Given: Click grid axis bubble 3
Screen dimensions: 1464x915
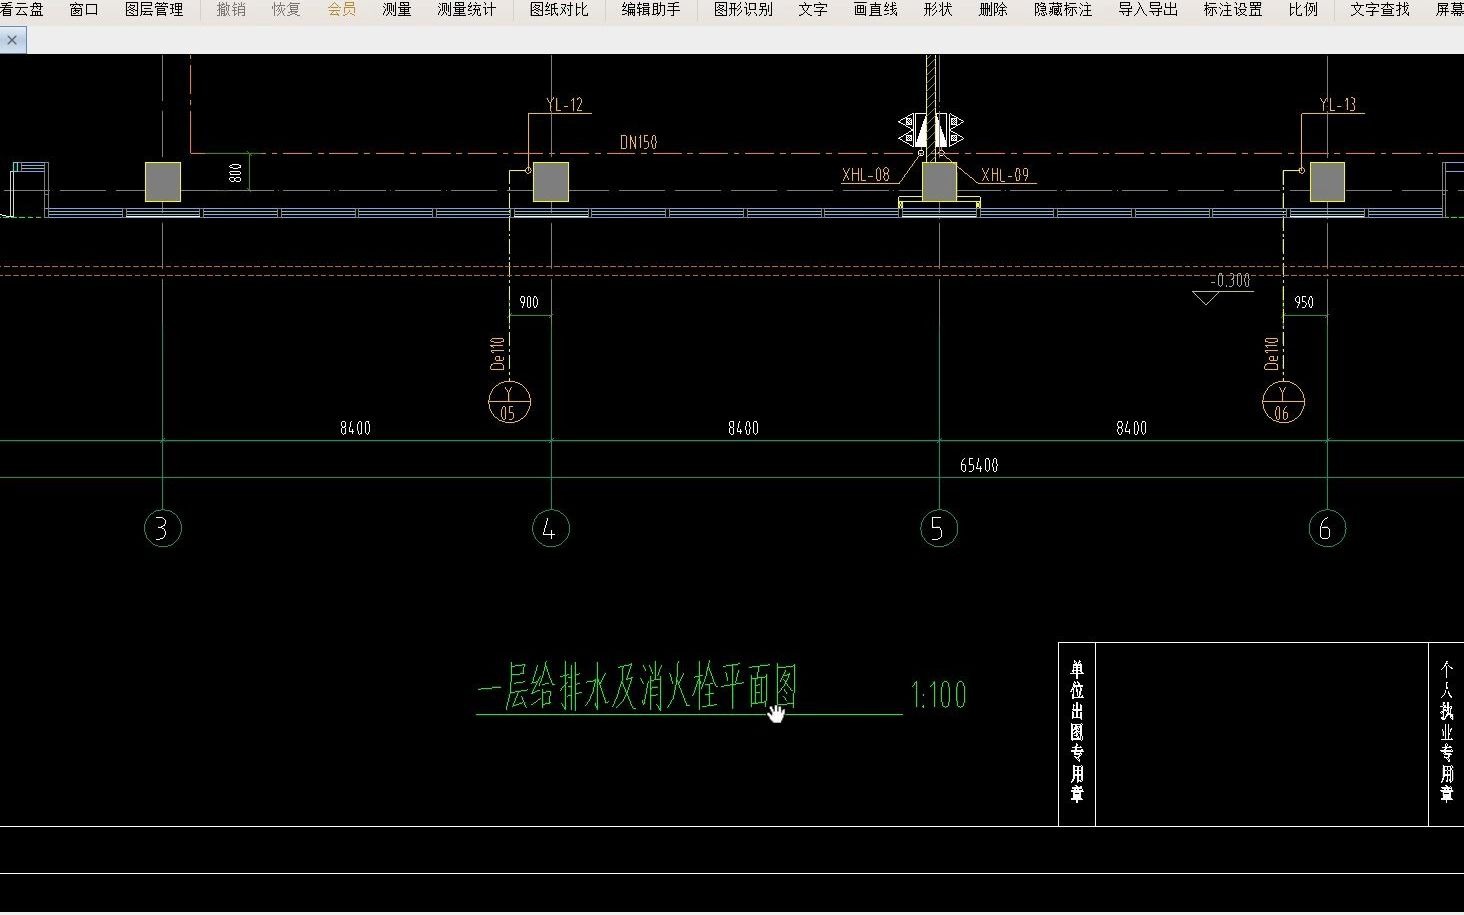Looking at the screenshot, I should (x=163, y=528).
